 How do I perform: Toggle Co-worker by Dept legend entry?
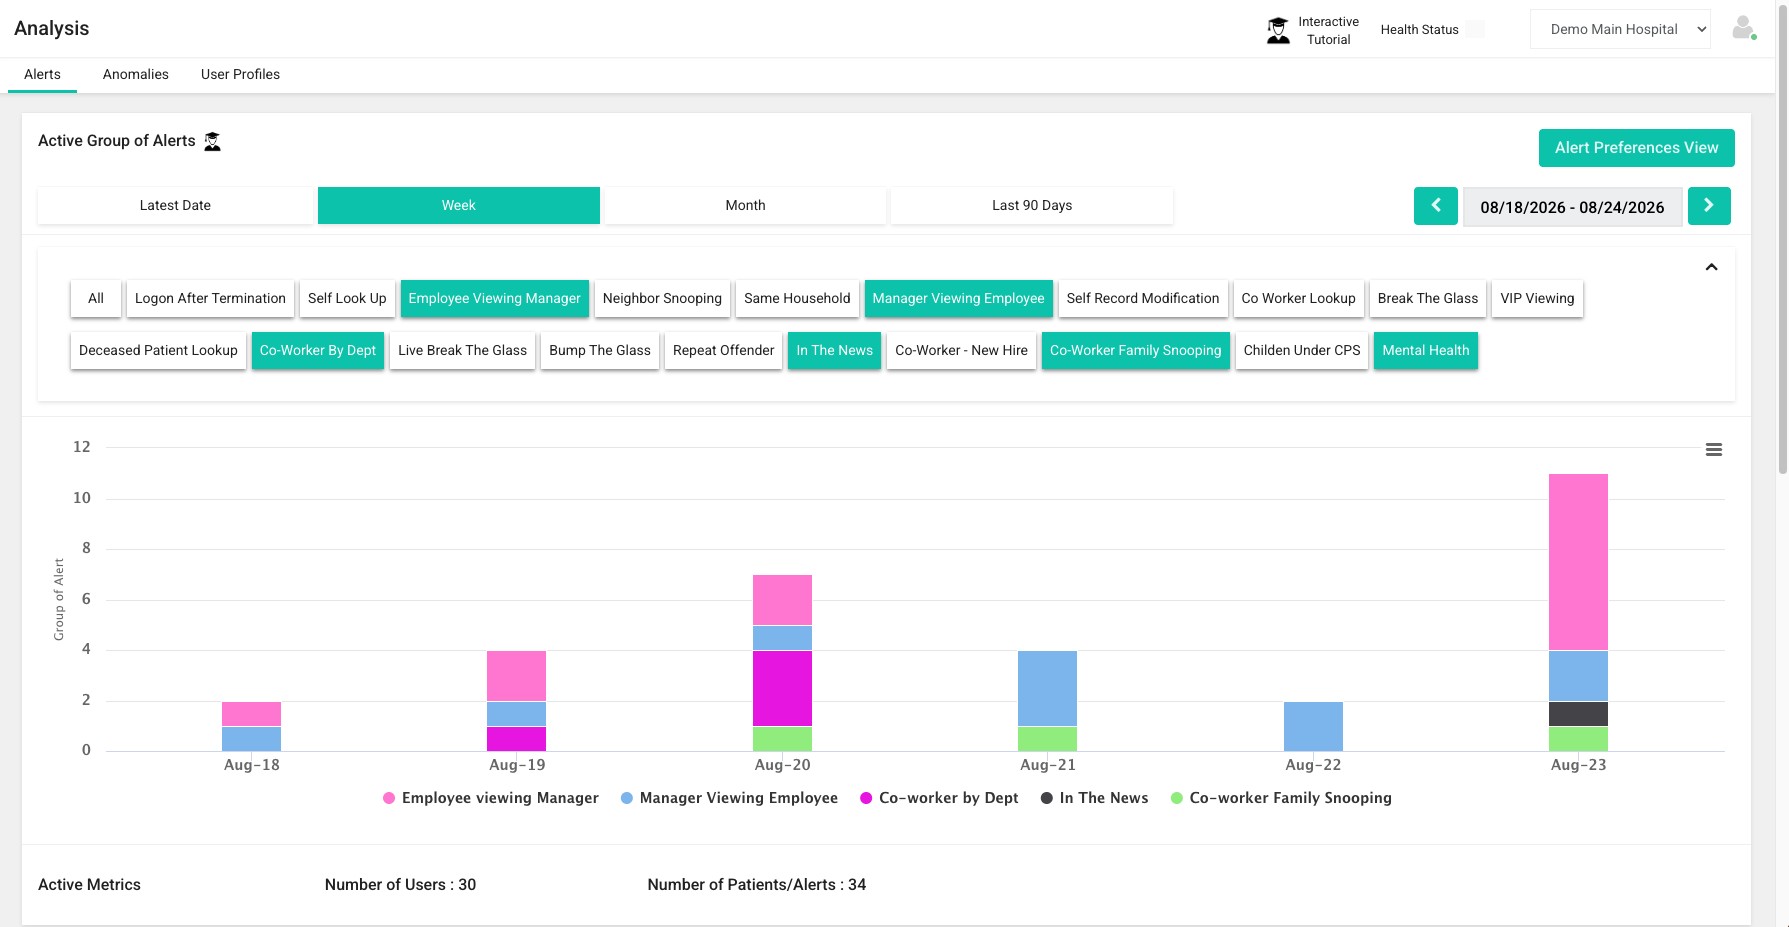pyautogui.click(x=939, y=798)
